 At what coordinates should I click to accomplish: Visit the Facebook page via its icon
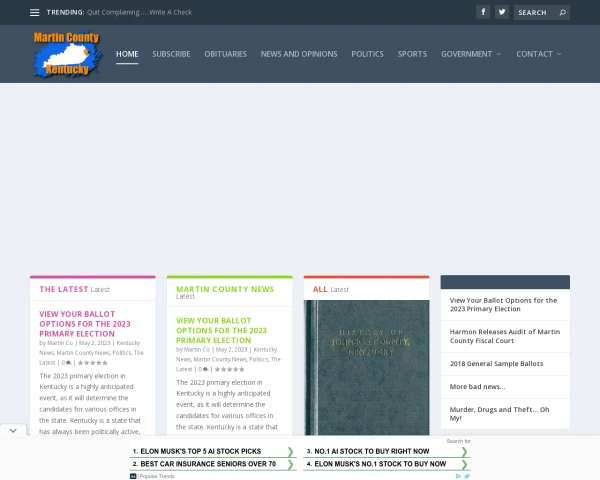(483, 12)
